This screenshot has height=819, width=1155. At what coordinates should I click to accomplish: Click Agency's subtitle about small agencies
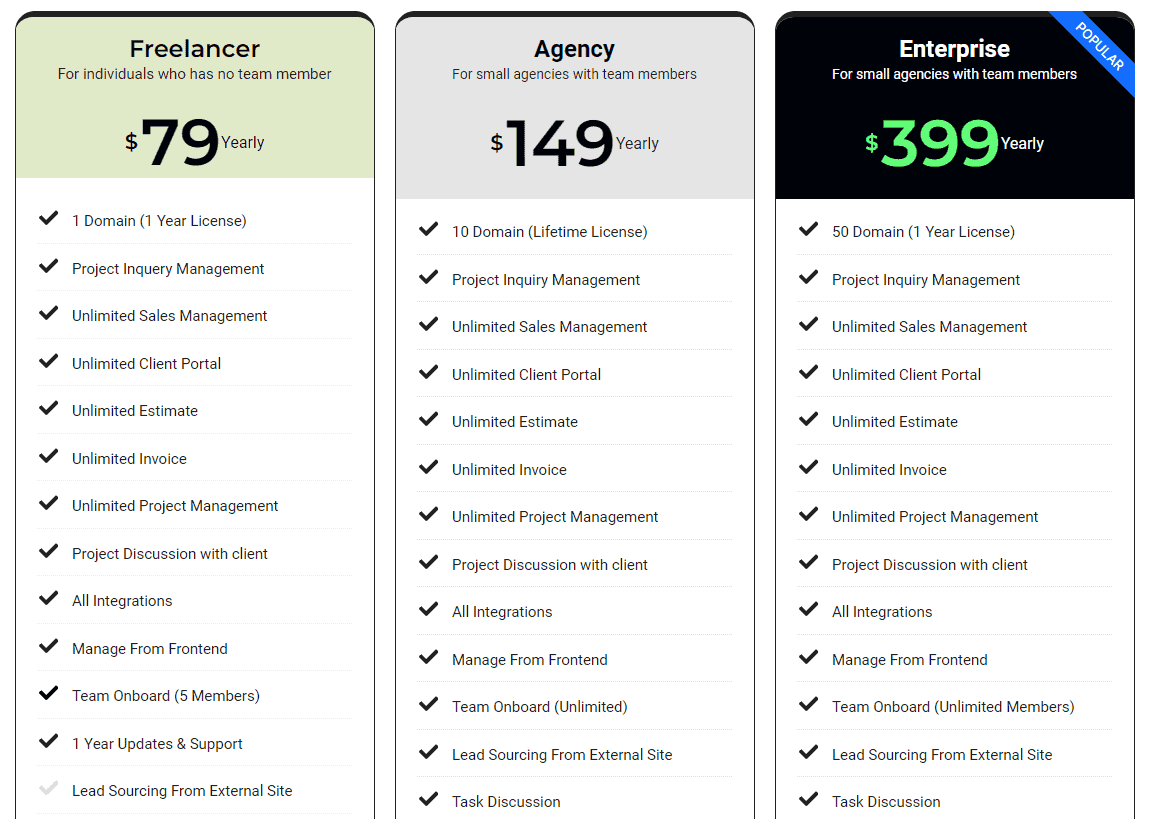(574, 73)
